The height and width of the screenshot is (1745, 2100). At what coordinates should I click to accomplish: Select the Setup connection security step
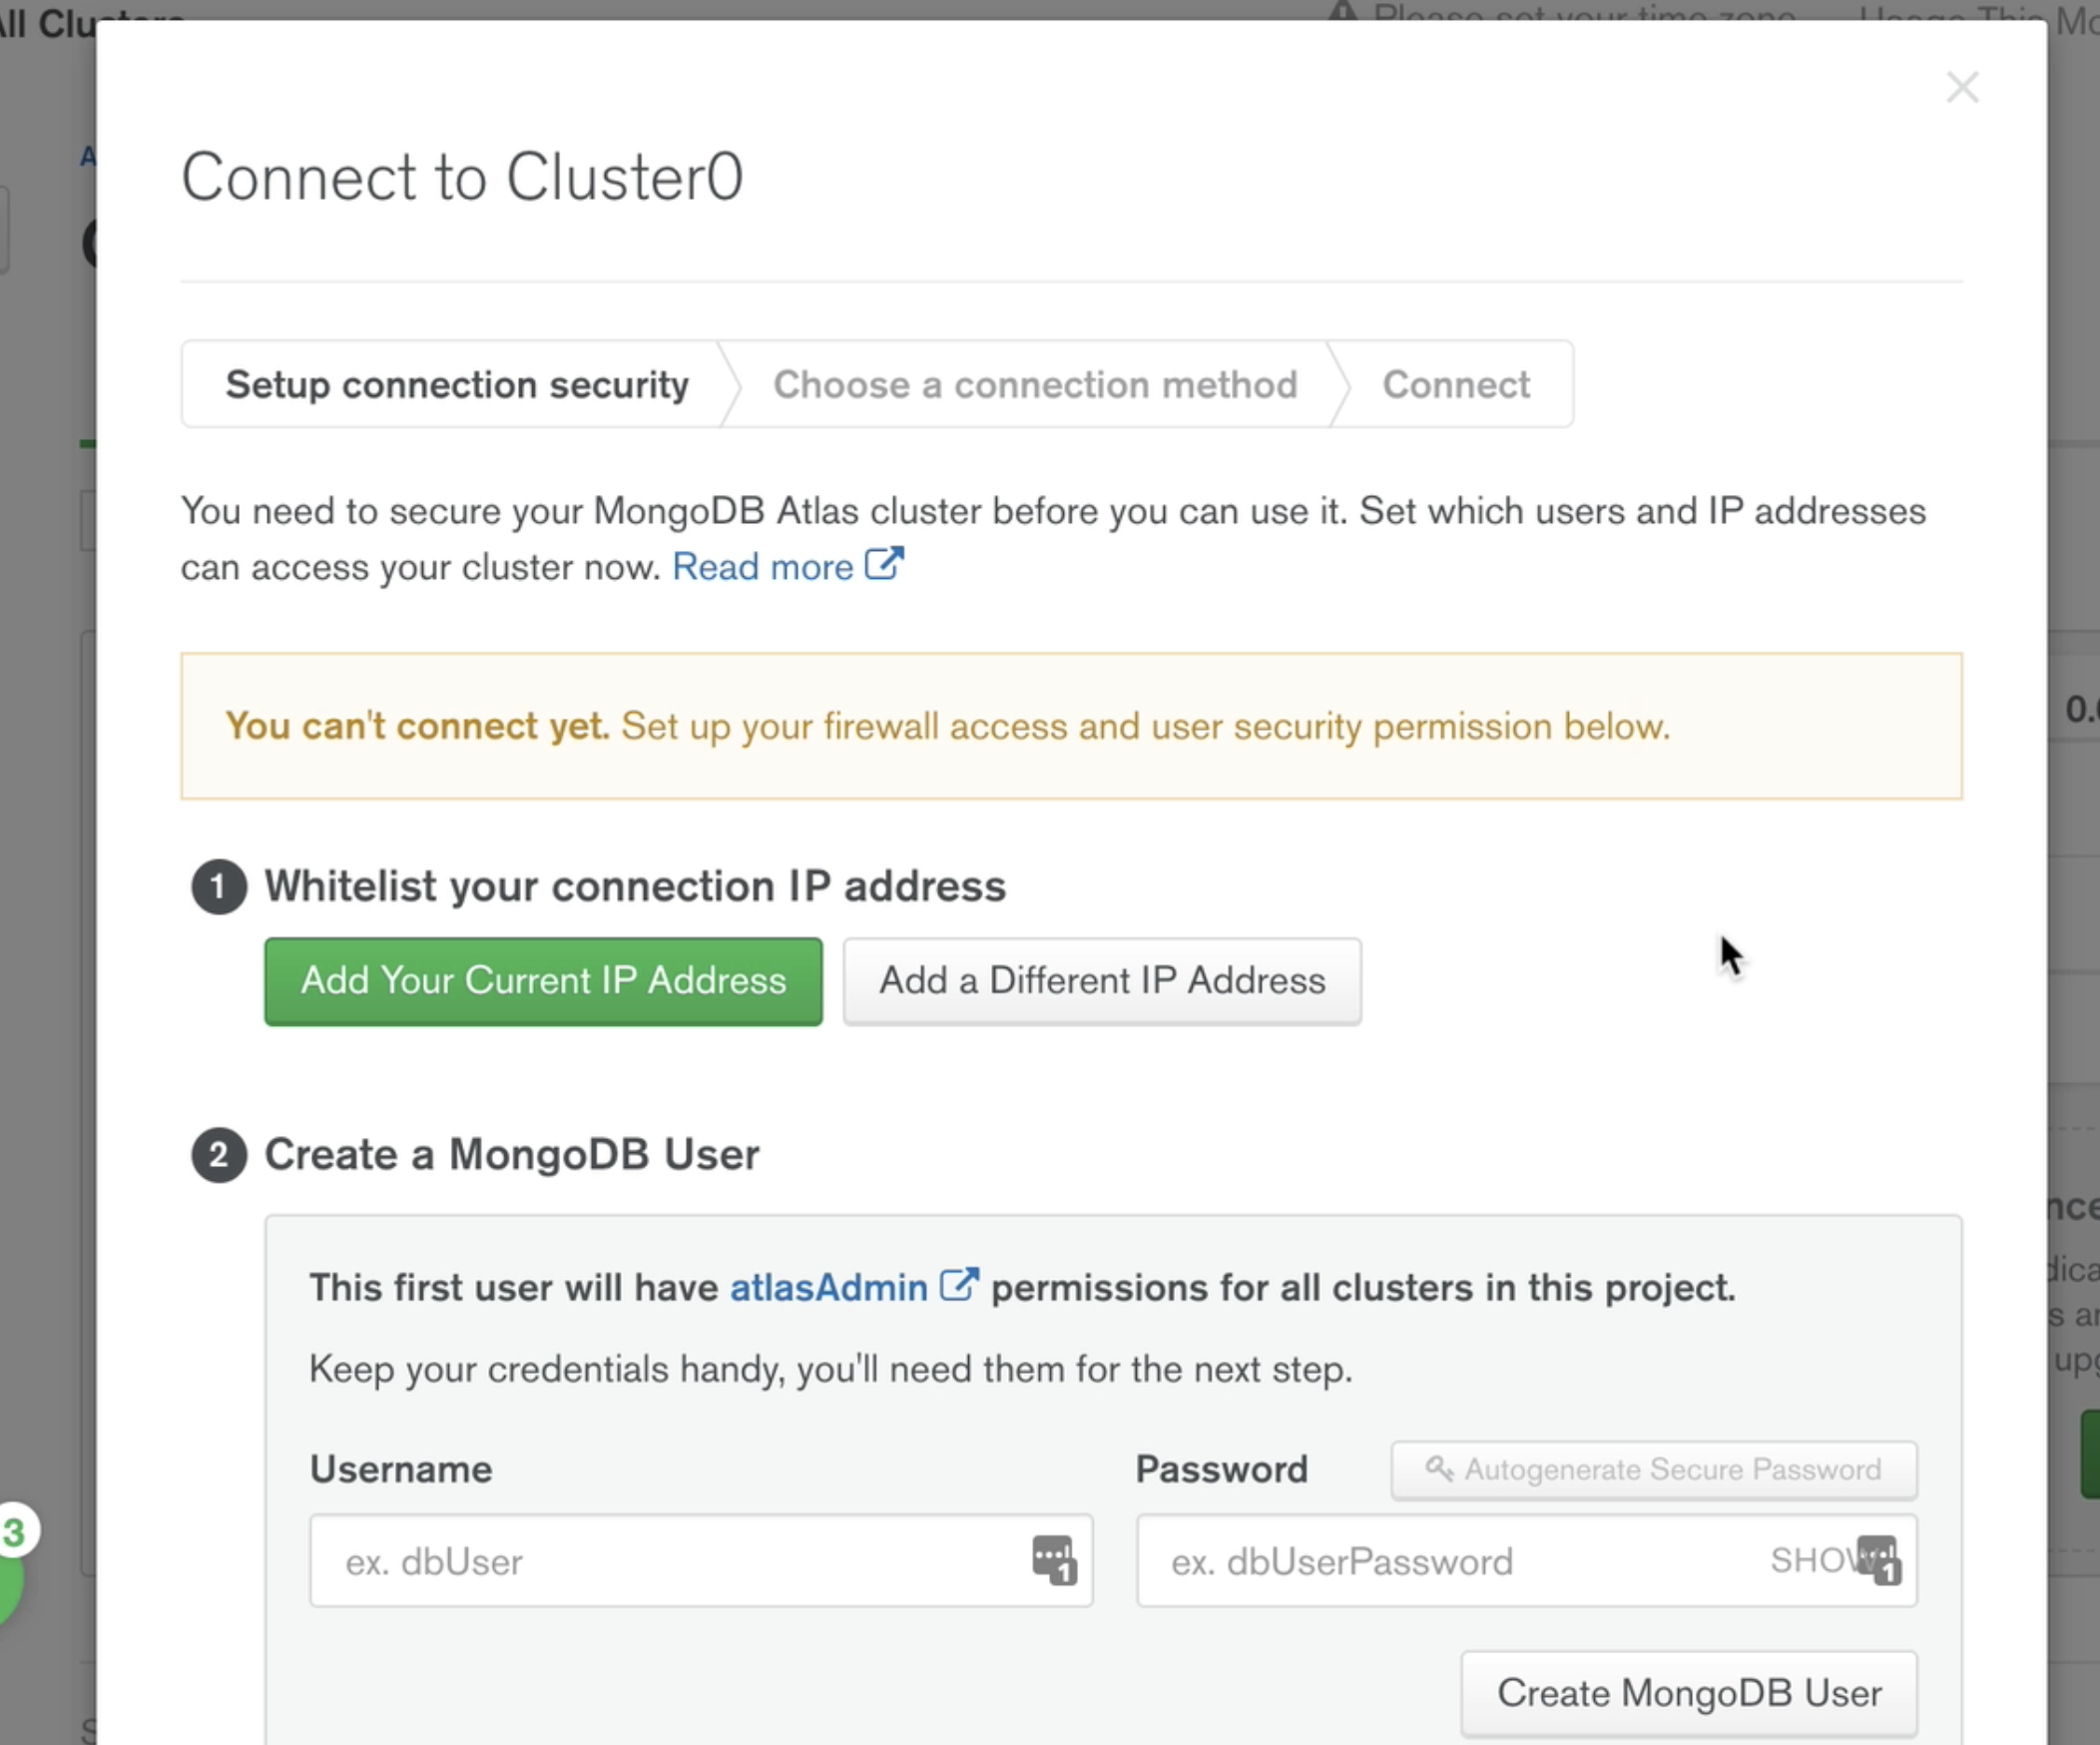click(457, 385)
